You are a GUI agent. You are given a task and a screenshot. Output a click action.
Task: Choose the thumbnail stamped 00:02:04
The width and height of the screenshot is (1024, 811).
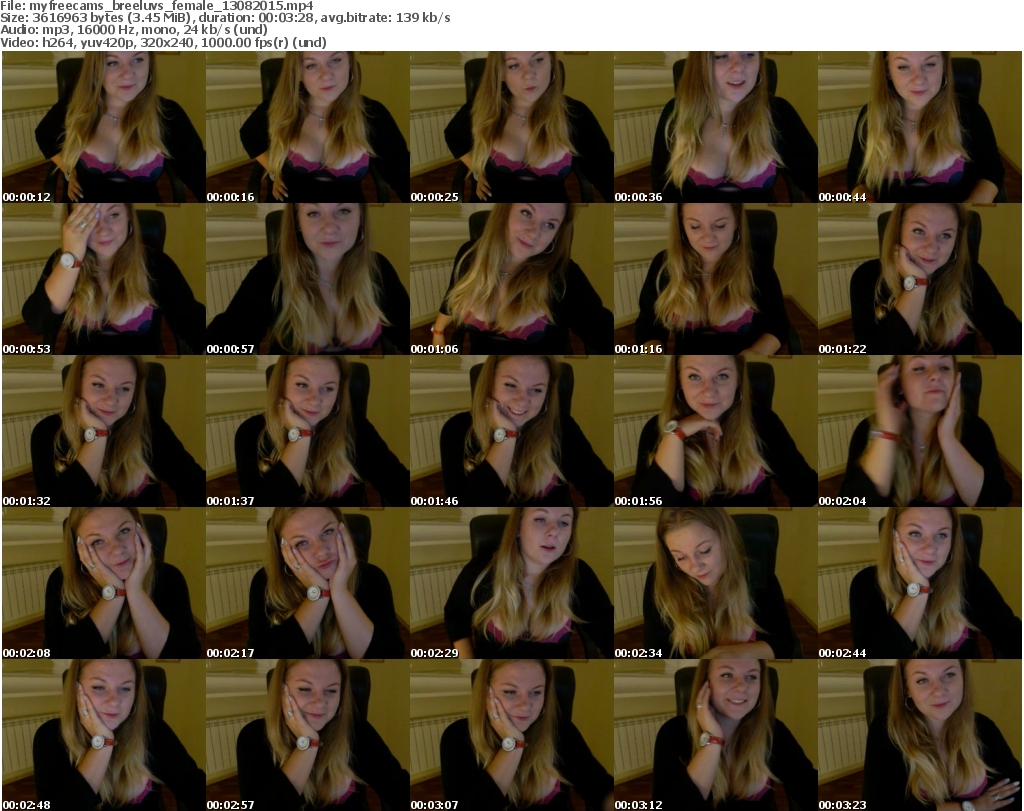[920, 432]
